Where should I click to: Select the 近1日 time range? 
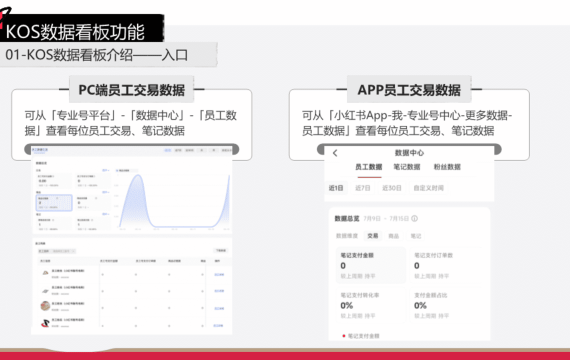pos(336,188)
